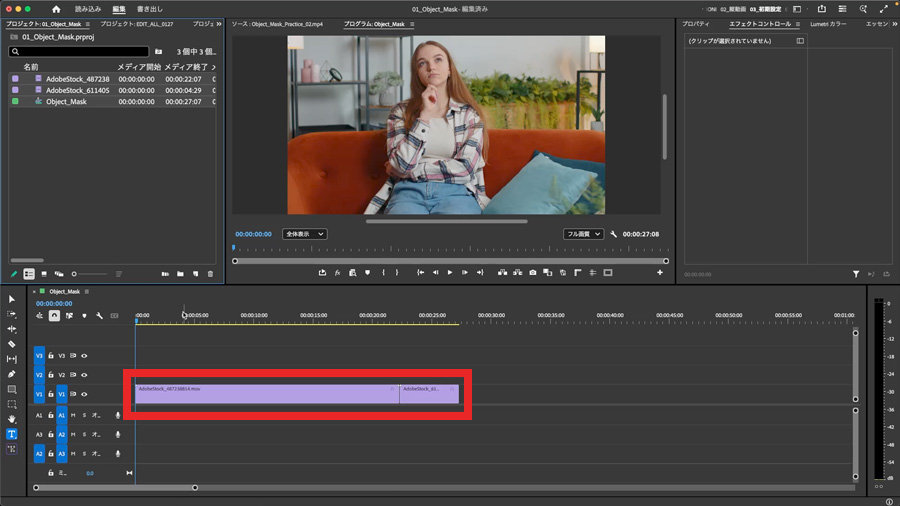
Task: Click the Mark Out button
Action: [397, 273]
